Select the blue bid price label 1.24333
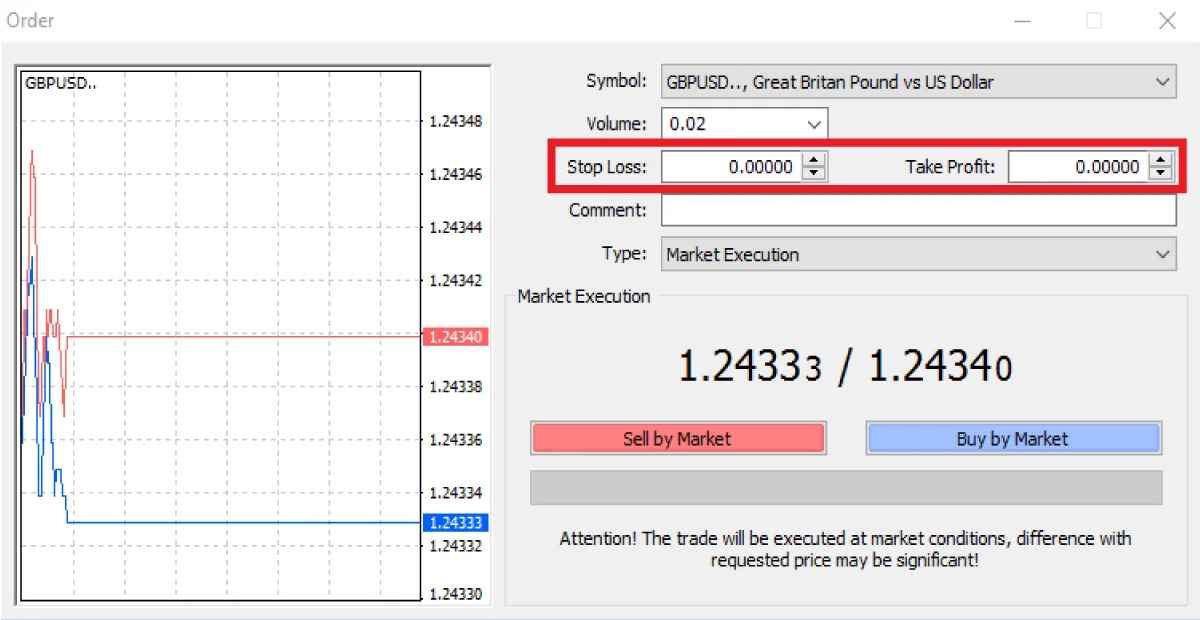The height and width of the screenshot is (620, 1200). point(455,522)
